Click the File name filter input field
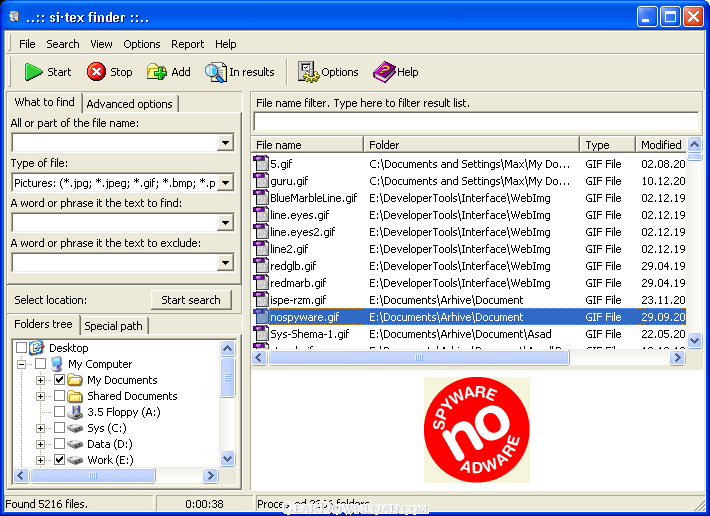The image size is (710, 516). (476, 121)
